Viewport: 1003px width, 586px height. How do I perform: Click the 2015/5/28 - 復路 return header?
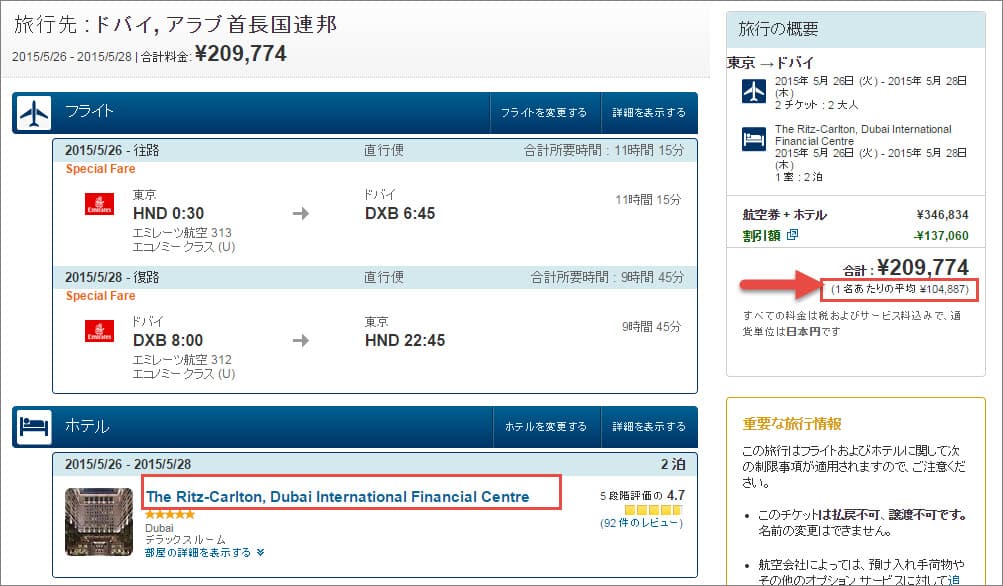click(x=112, y=278)
